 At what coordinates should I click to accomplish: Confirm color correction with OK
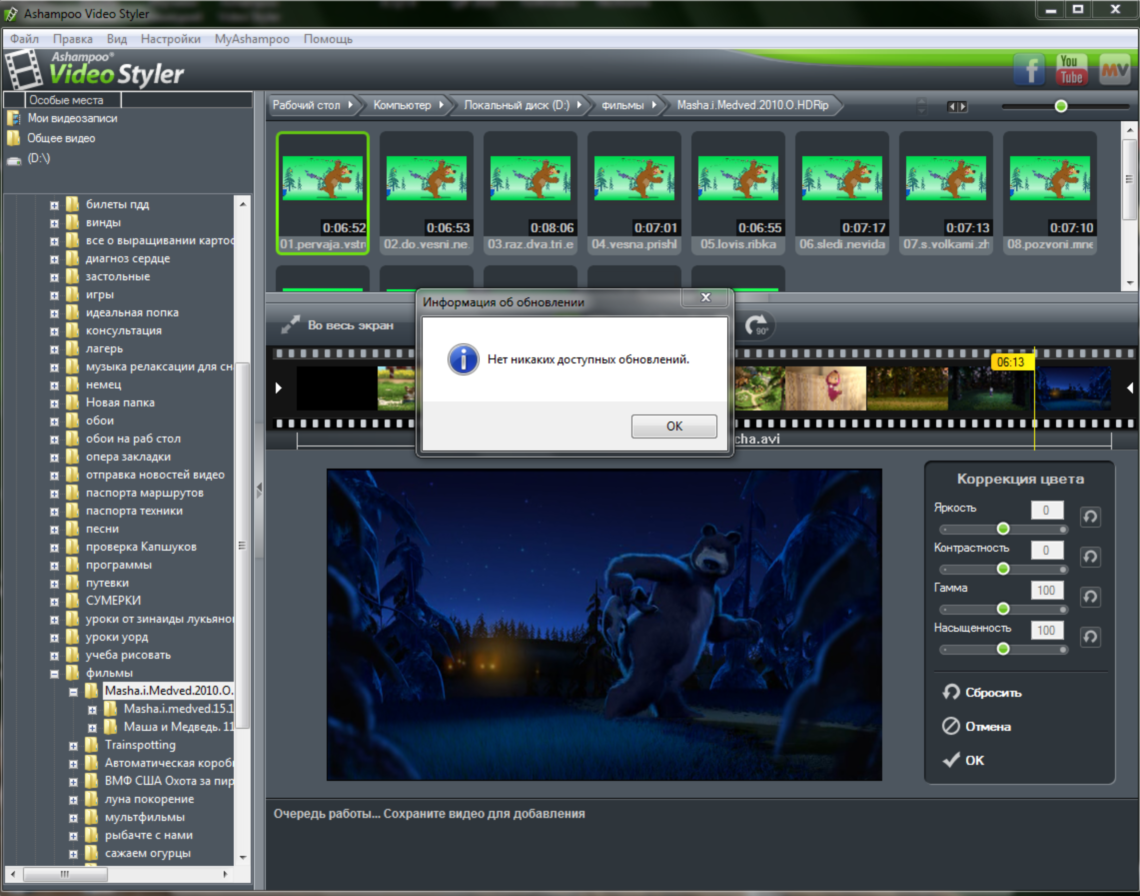click(963, 761)
